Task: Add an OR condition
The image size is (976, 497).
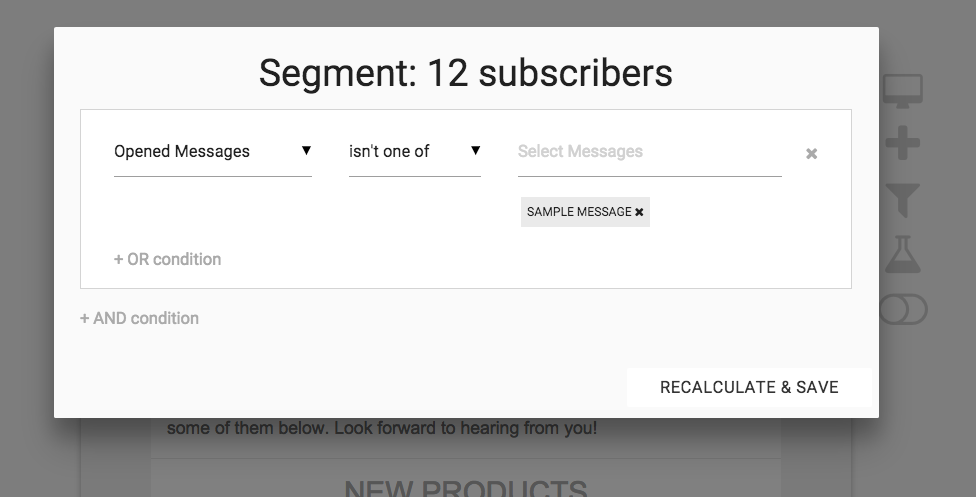Action: coord(167,259)
